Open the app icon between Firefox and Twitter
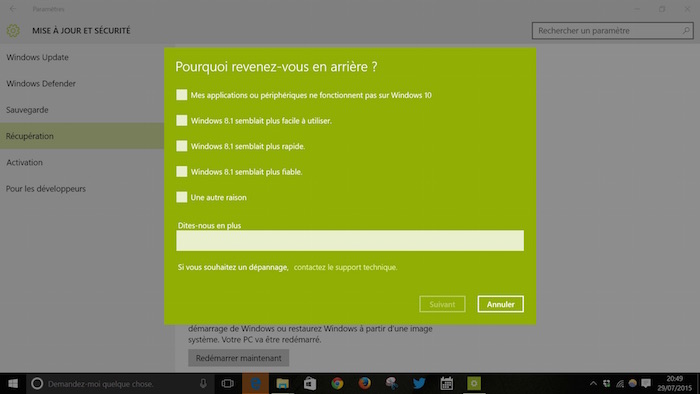Image resolution: width=700 pixels, height=394 pixels. pyautogui.click(x=392, y=384)
